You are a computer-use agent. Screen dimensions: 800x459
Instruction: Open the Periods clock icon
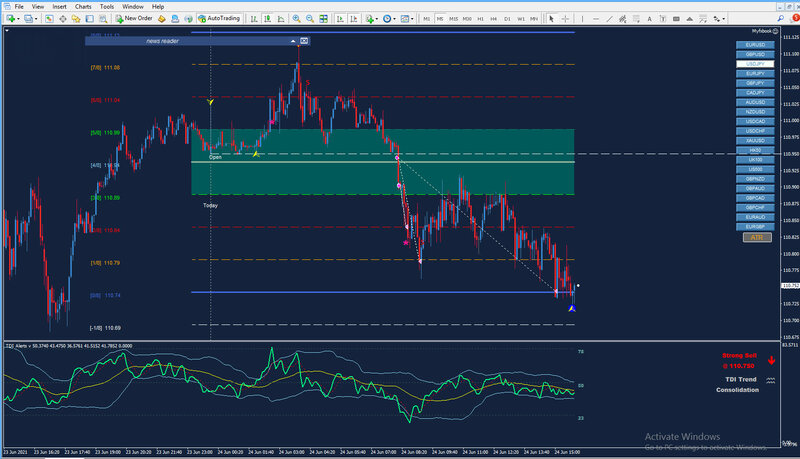coord(387,19)
